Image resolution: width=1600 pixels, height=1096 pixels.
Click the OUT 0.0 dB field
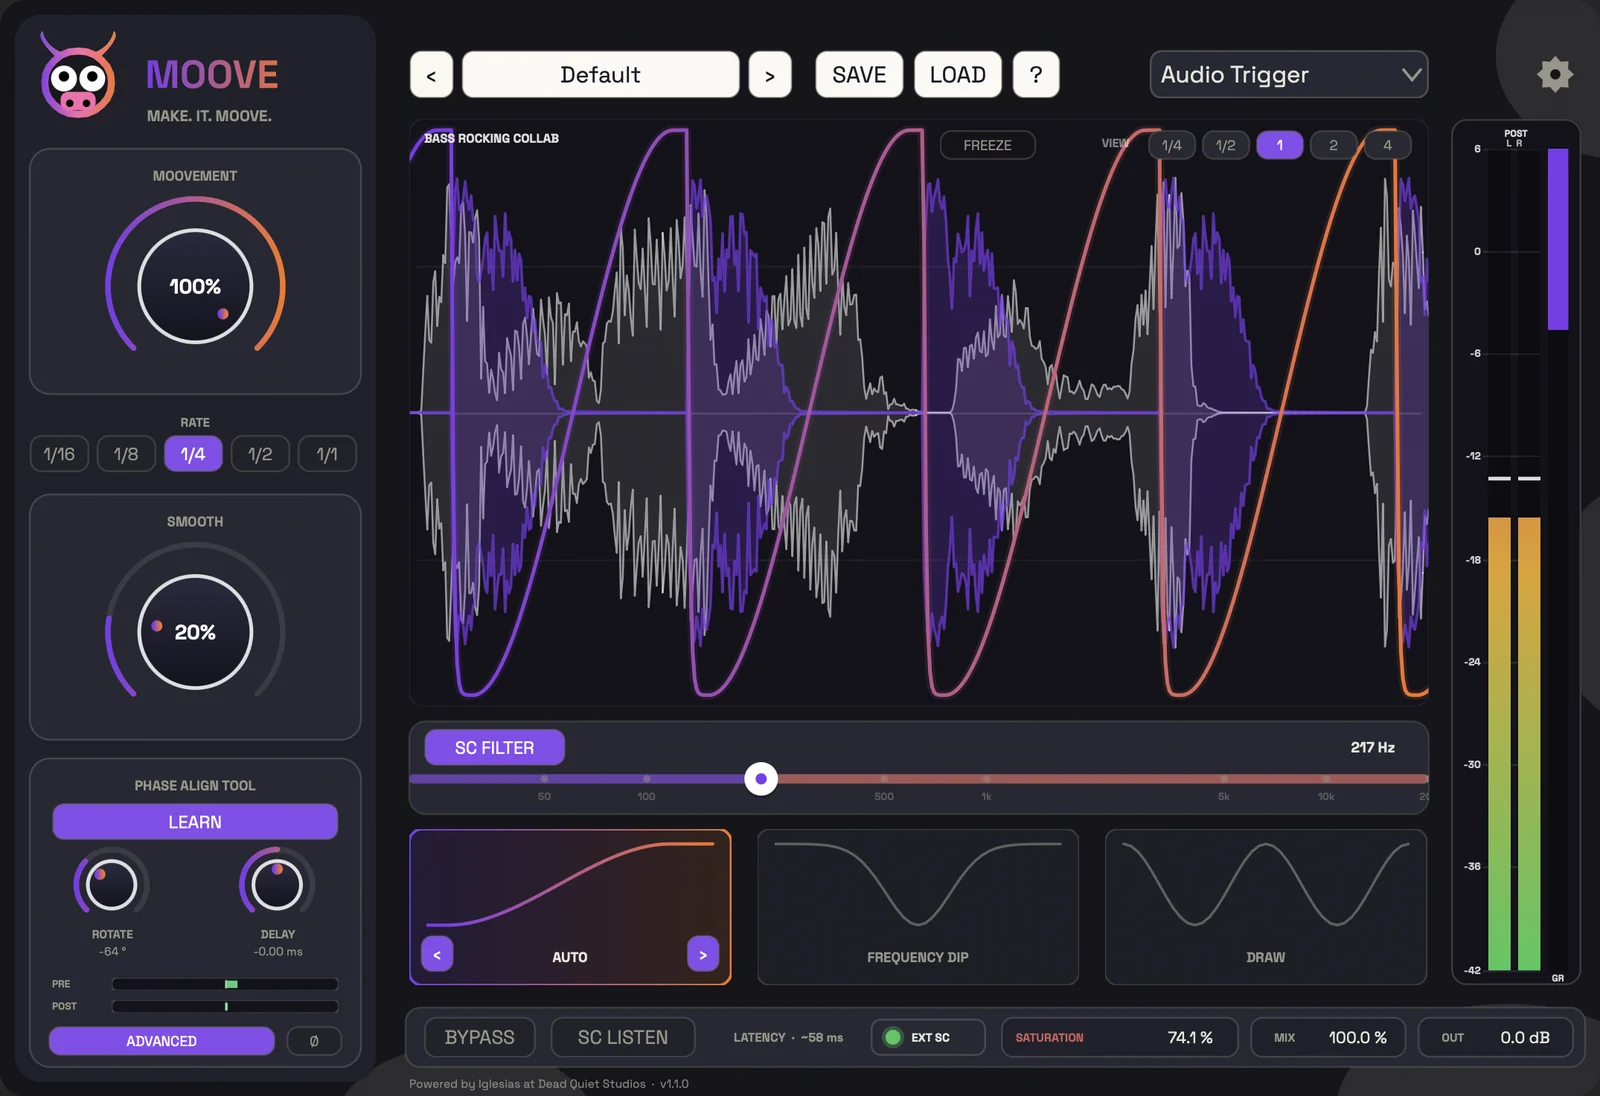point(1495,1037)
